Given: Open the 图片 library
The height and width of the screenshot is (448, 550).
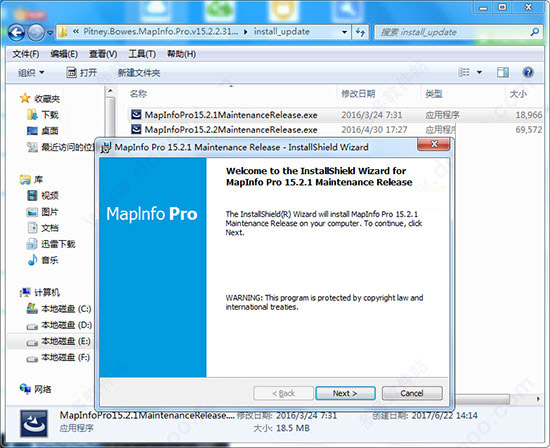Looking at the screenshot, I should click(x=43, y=212).
